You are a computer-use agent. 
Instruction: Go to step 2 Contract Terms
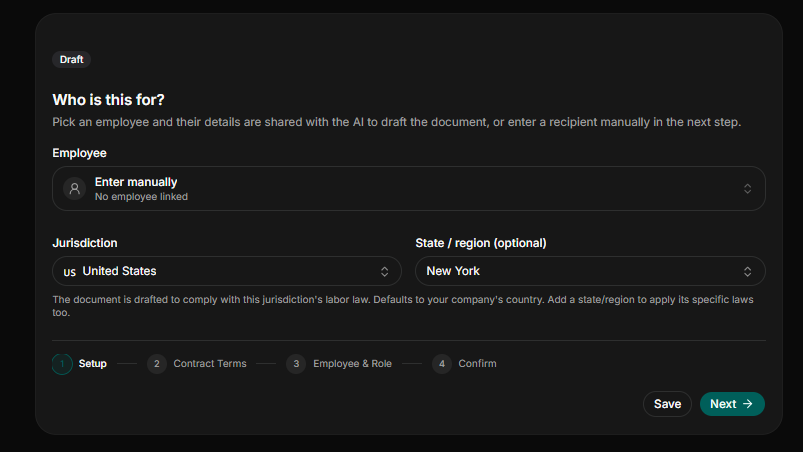tap(197, 364)
